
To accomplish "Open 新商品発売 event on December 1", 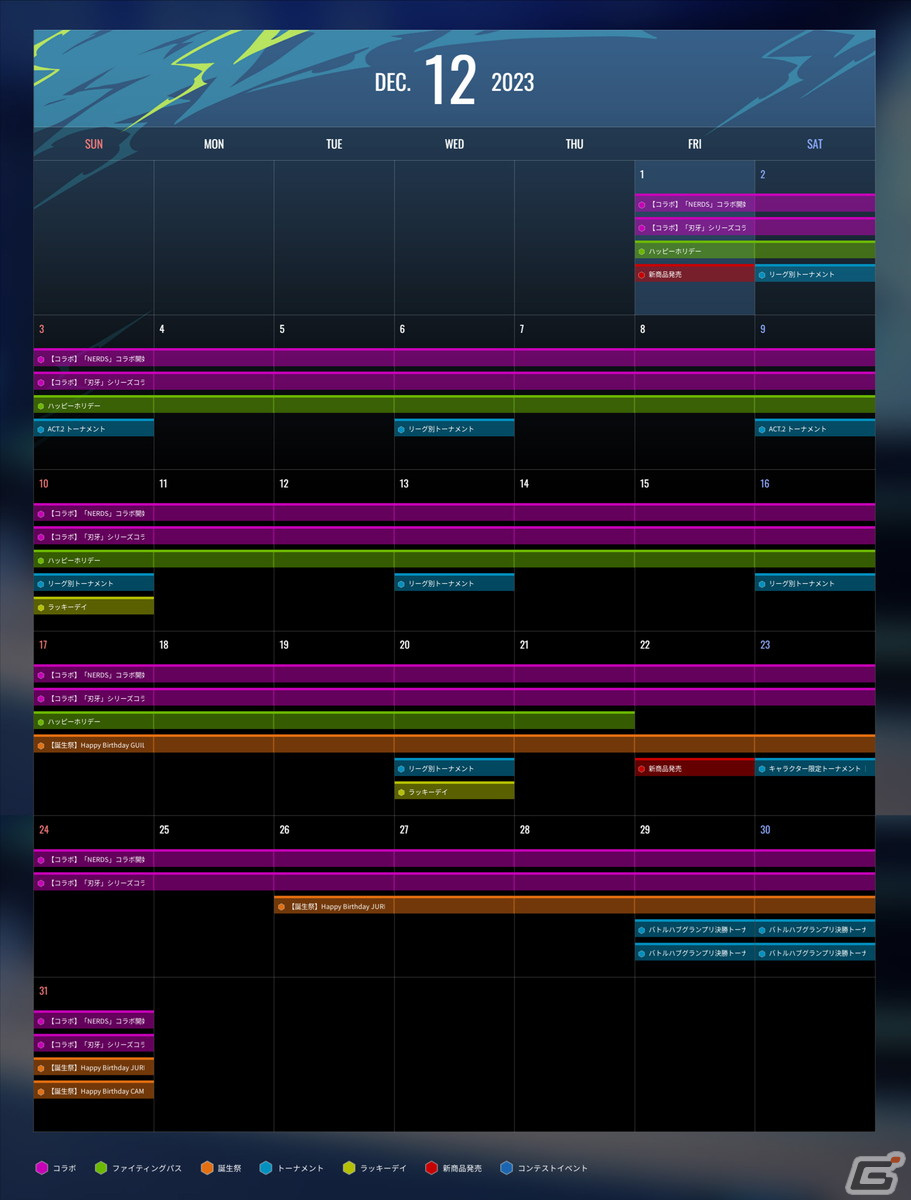I will 695,273.
